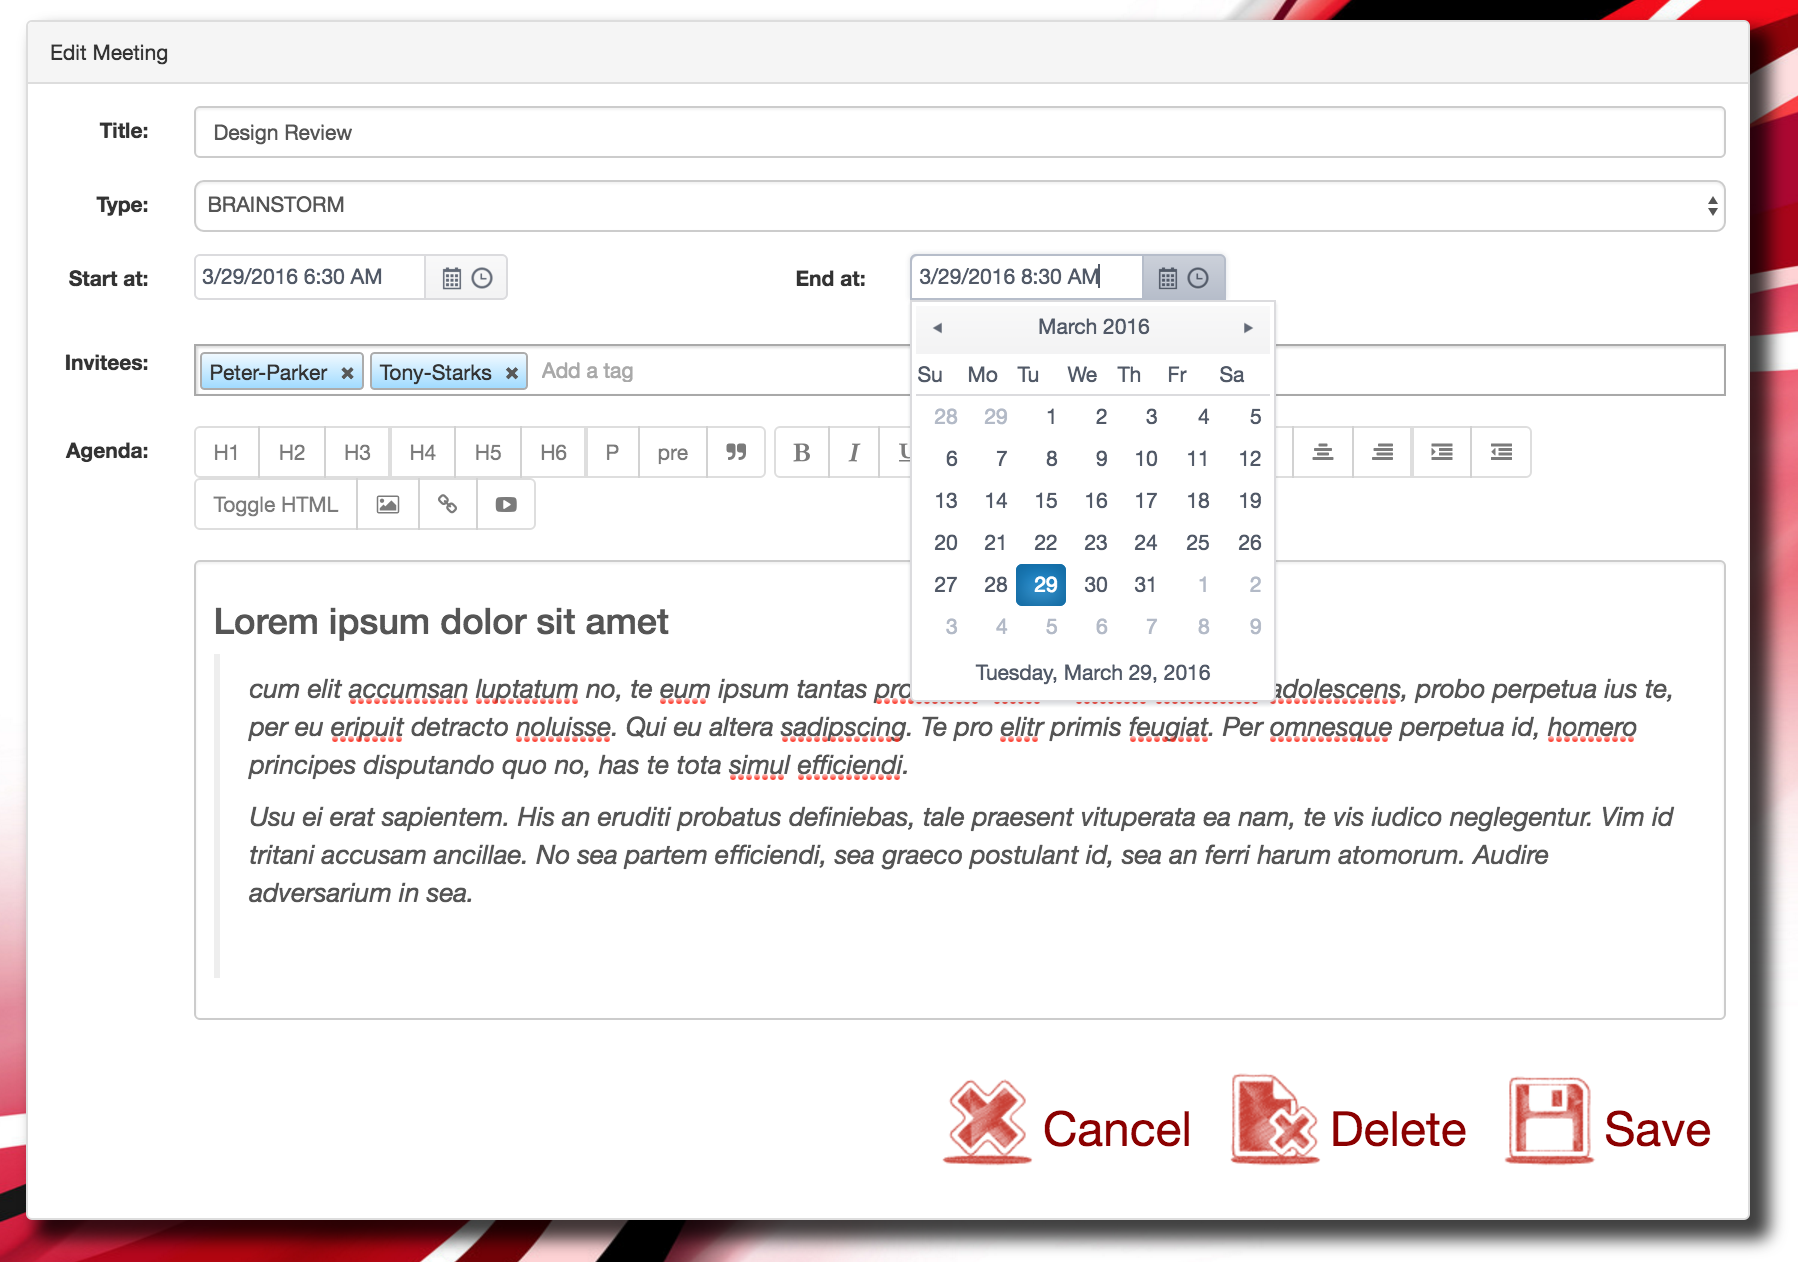
Task: Open the Start at calendar picker icon
Action: 452,278
